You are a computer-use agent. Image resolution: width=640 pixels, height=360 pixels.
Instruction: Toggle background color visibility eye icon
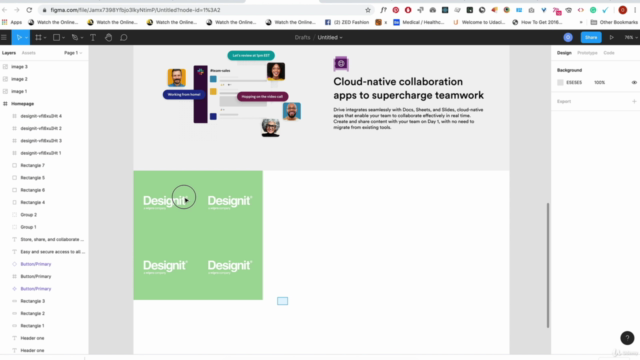pos(634,82)
